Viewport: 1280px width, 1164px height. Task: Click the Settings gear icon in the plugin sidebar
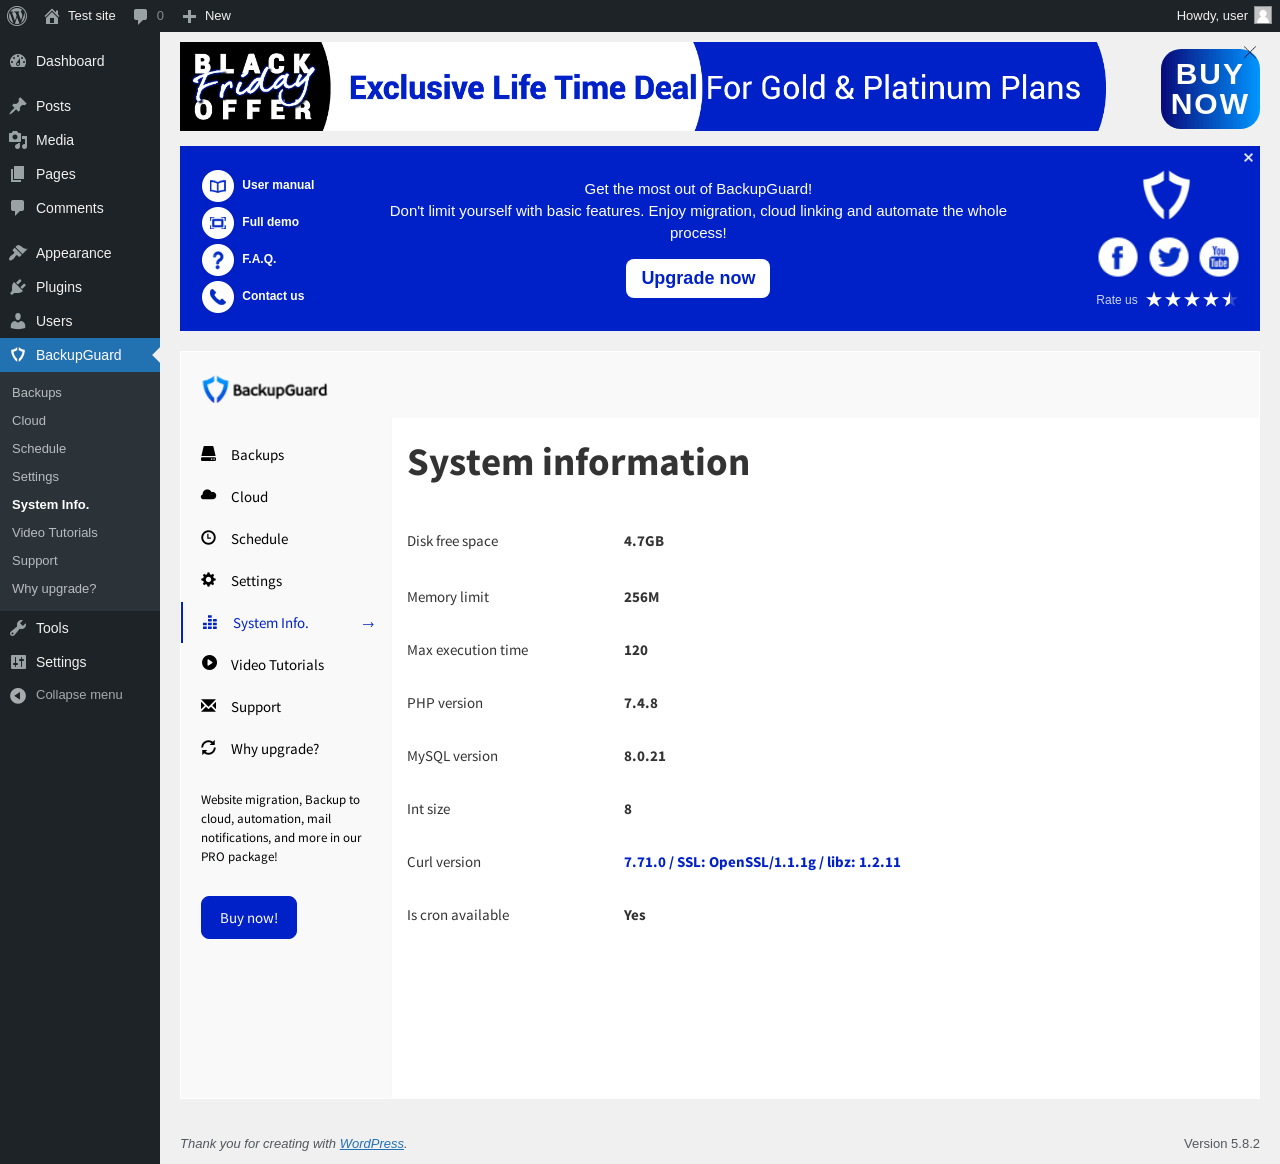pos(209,580)
